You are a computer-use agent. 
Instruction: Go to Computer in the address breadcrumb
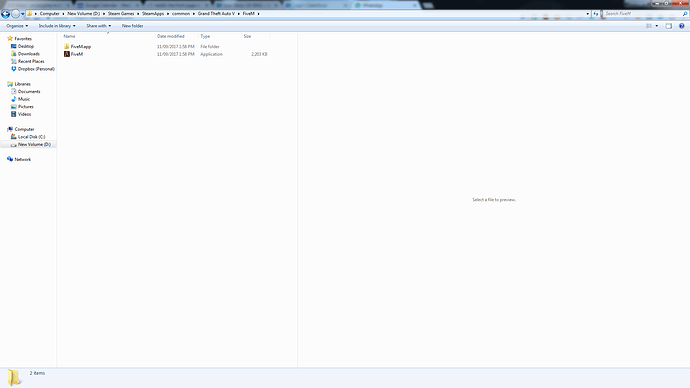pos(49,14)
